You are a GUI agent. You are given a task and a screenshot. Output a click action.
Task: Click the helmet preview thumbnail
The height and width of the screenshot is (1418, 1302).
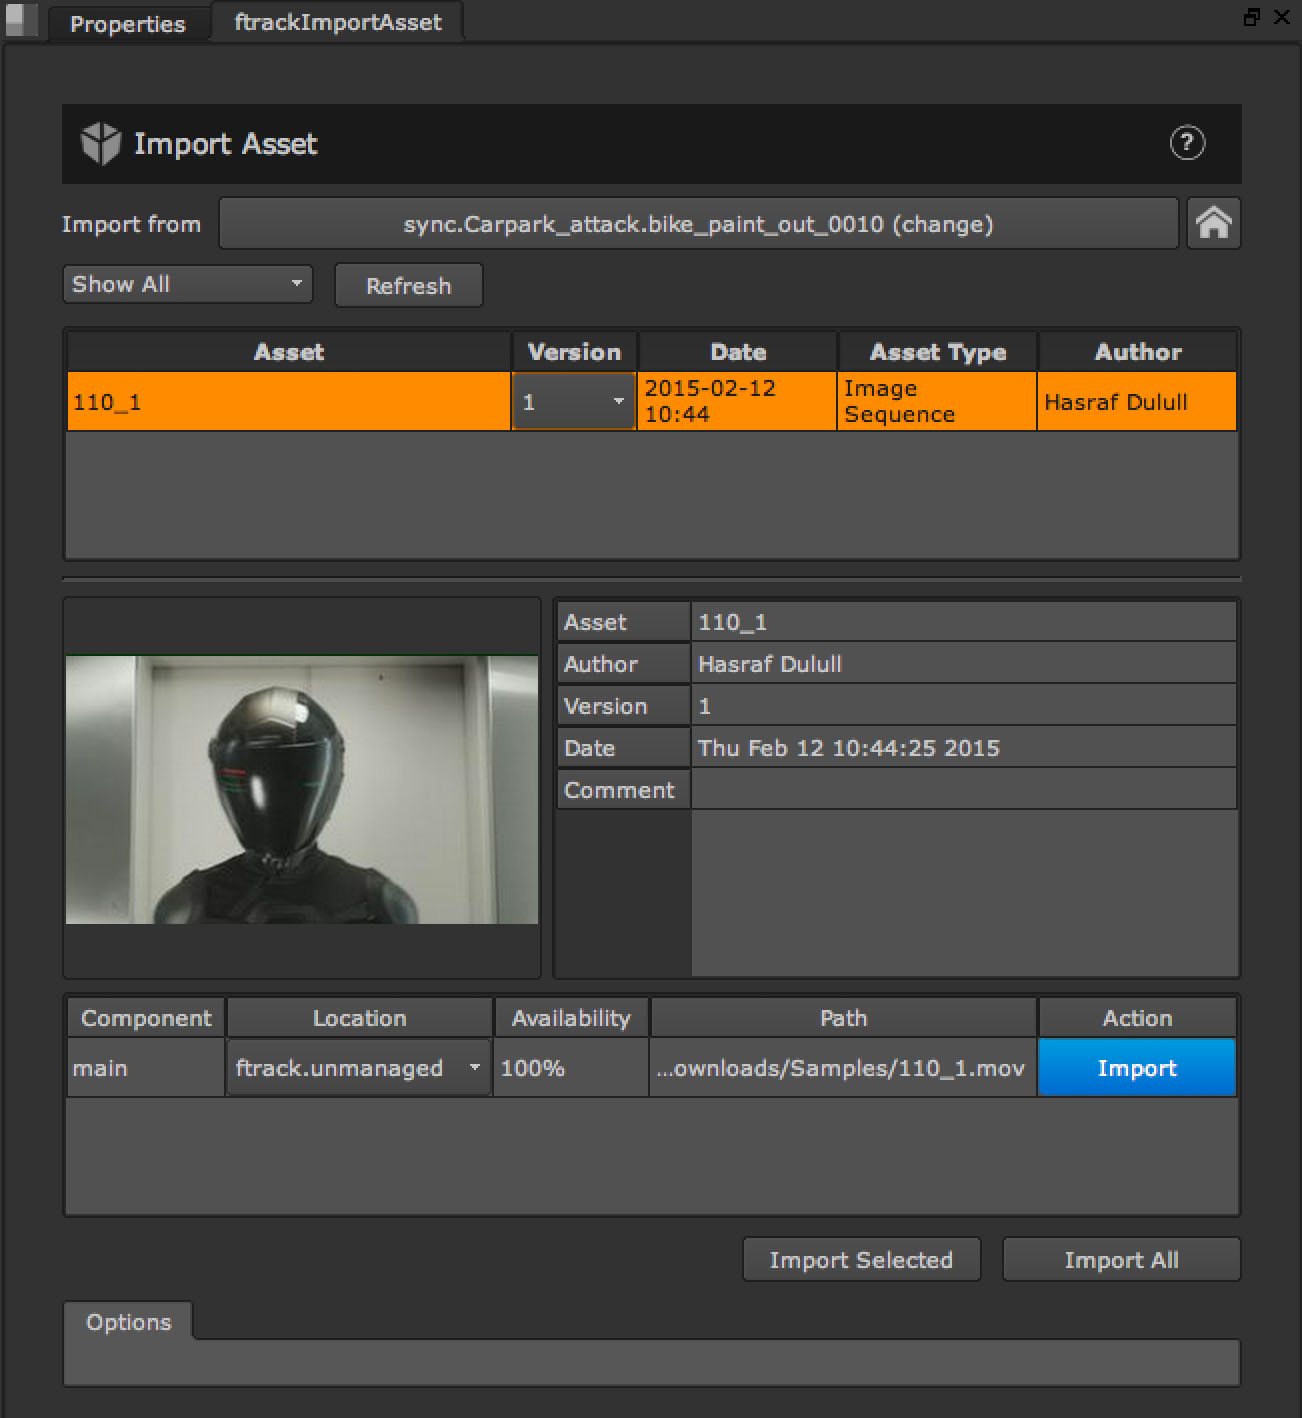(x=302, y=789)
